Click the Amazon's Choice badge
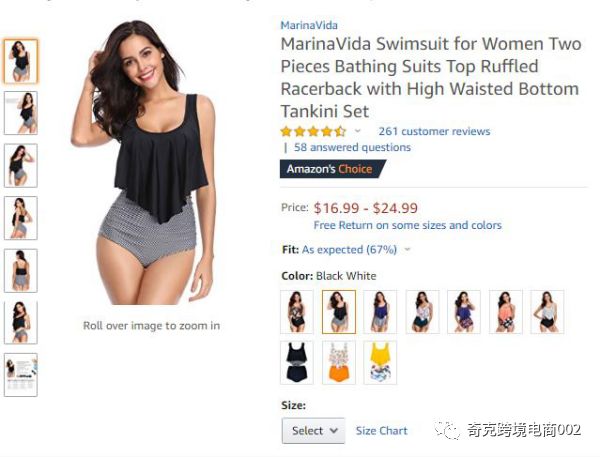Screen dimensions: 600x457 coord(332,169)
